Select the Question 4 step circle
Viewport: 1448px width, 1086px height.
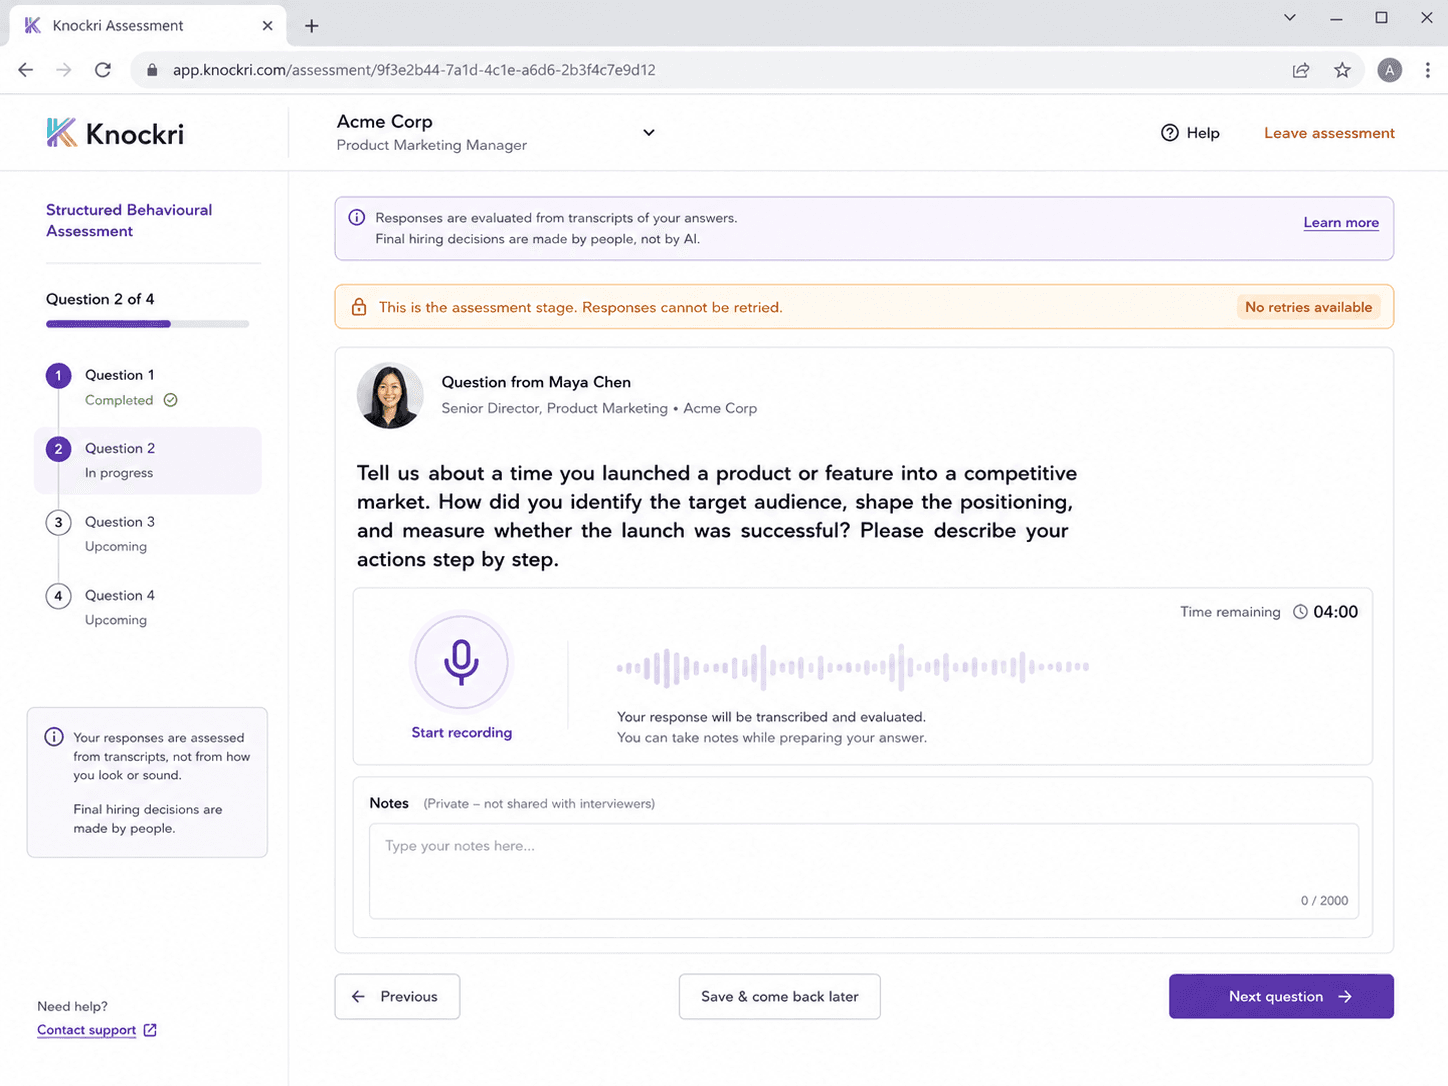(x=58, y=596)
